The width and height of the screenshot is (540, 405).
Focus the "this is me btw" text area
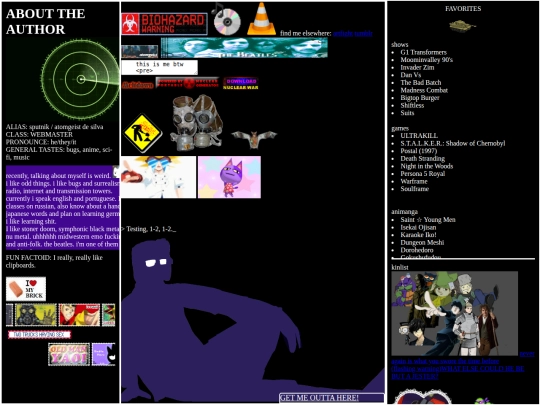(x=159, y=67)
